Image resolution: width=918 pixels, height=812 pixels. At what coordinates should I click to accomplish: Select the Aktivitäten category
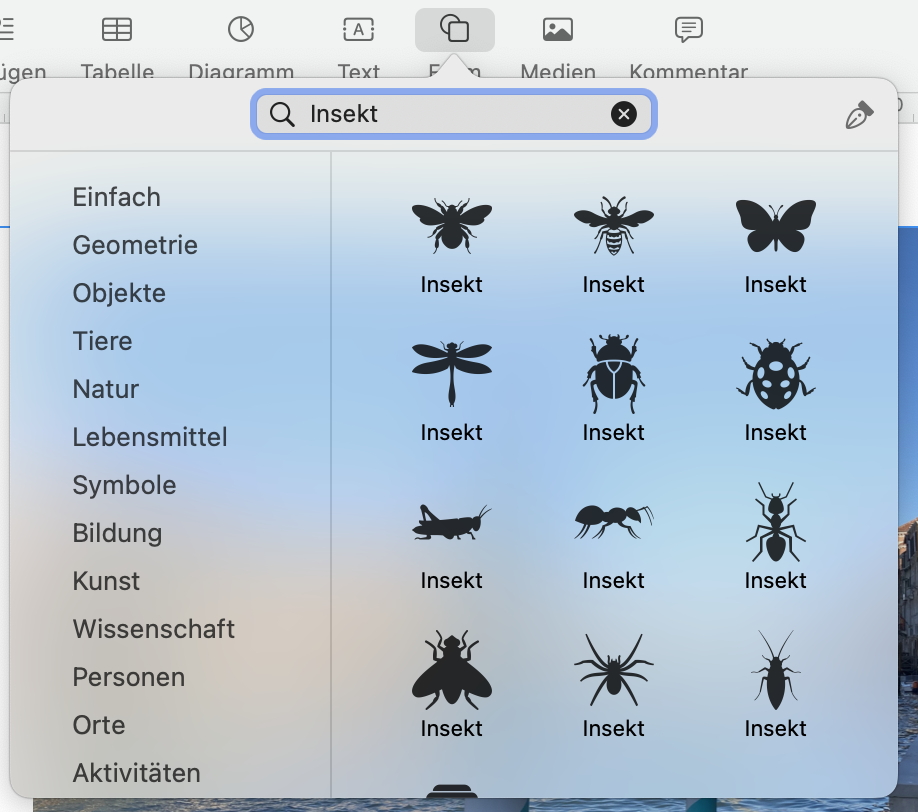click(x=136, y=773)
